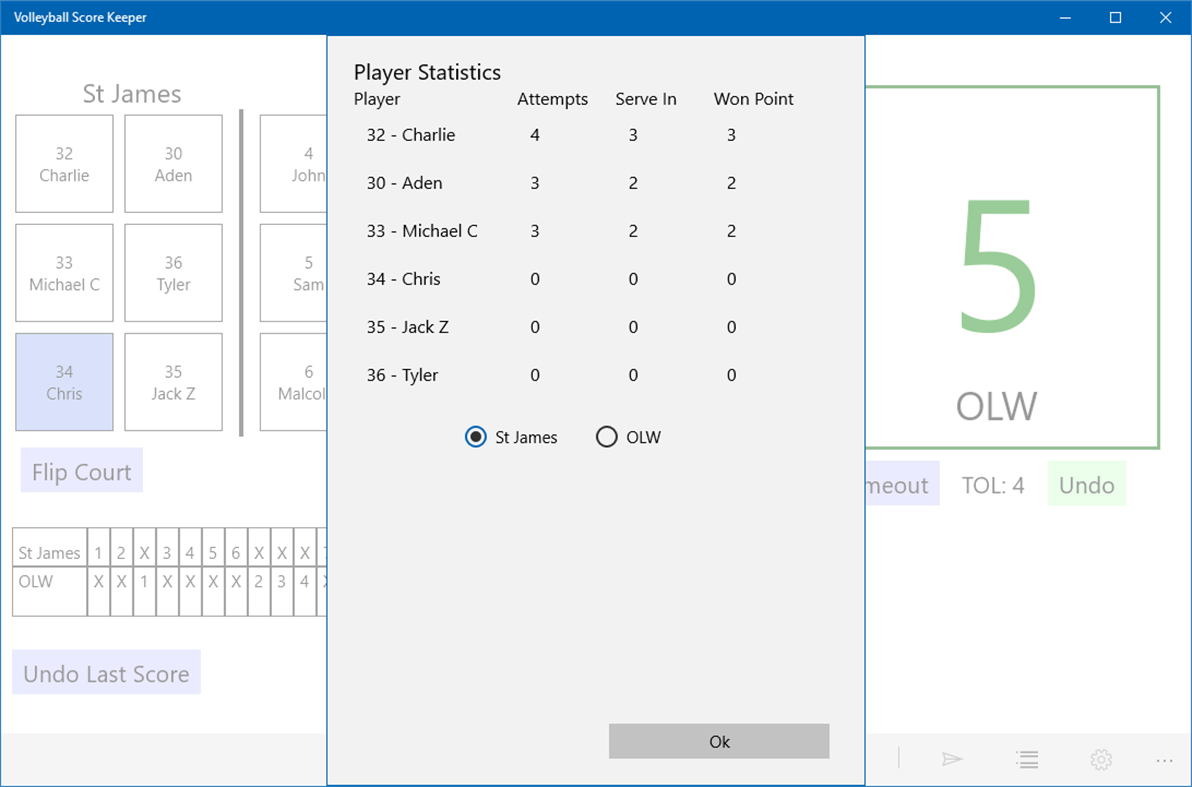Select player tile 32 Charlie
The width and height of the screenshot is (1192, 787).
click(64, 163)
